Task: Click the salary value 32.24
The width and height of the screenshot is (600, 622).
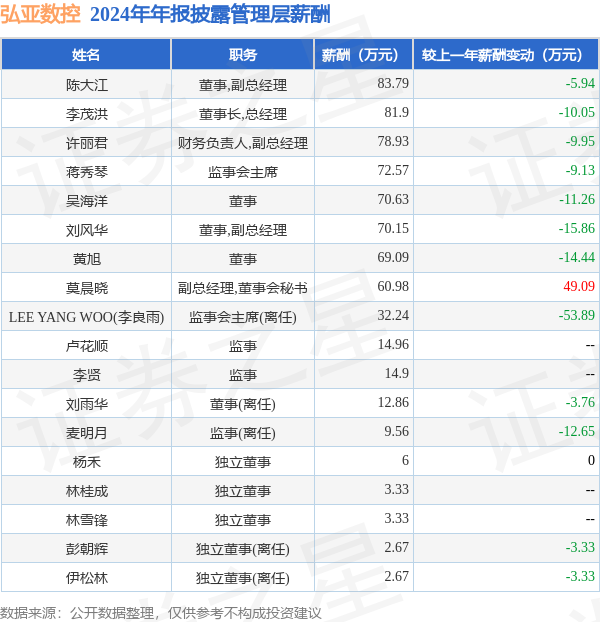Action: (x=393, y=315)
